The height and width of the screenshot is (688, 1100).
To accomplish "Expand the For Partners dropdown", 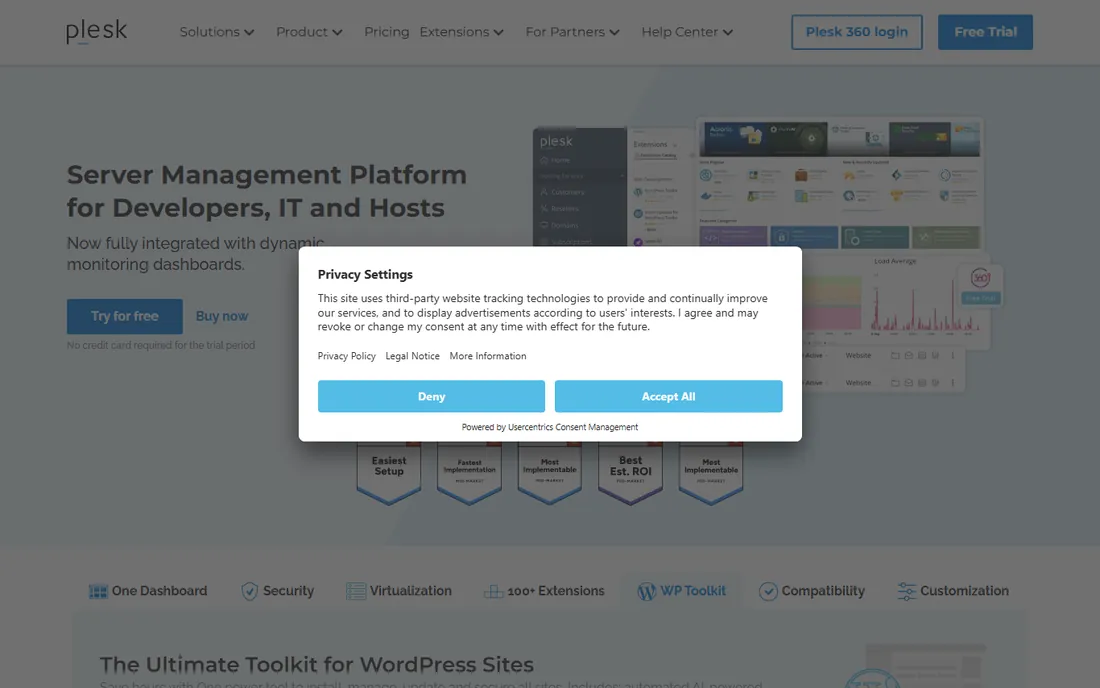I will pyautogui.click(x=572, y=32).
